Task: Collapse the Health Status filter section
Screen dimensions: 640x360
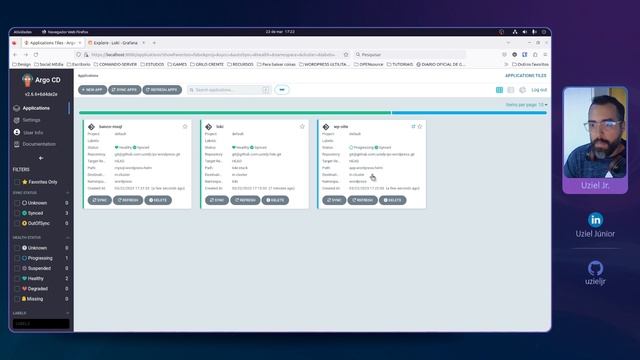Action: (x=67, y=238)
